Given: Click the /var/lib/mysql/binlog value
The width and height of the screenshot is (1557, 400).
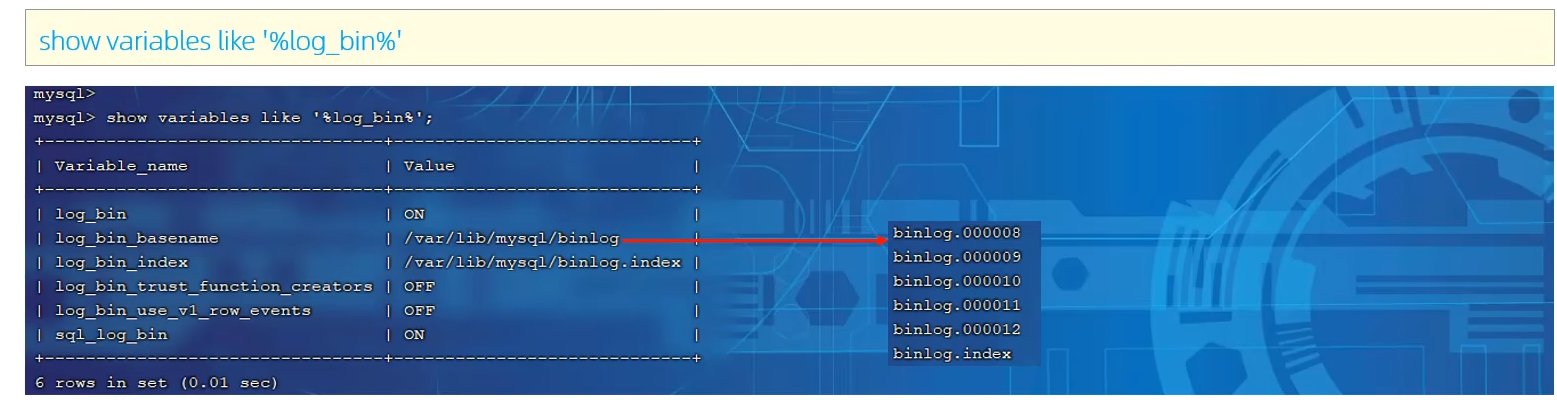Looking at the screenshot, I should (x=511, y=238).
